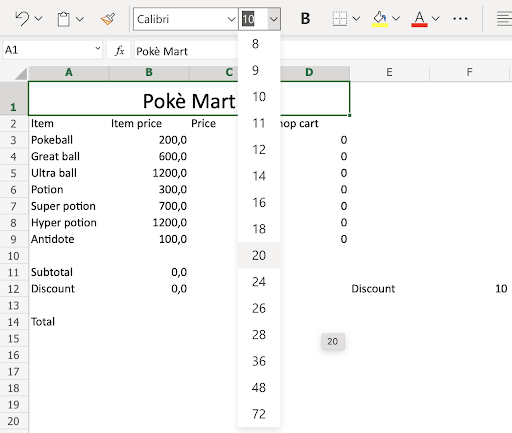Click the text alignment icon at toolbar edge

504,19
